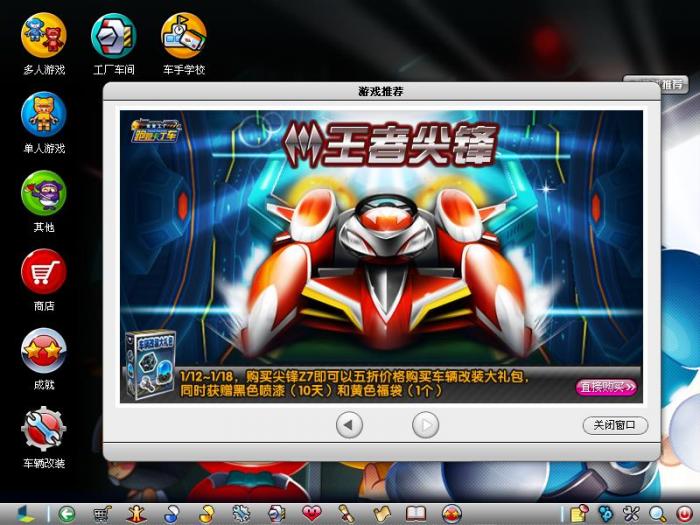
Task: Open the crossed tools settings icon
Action: [x=631, y=514]
